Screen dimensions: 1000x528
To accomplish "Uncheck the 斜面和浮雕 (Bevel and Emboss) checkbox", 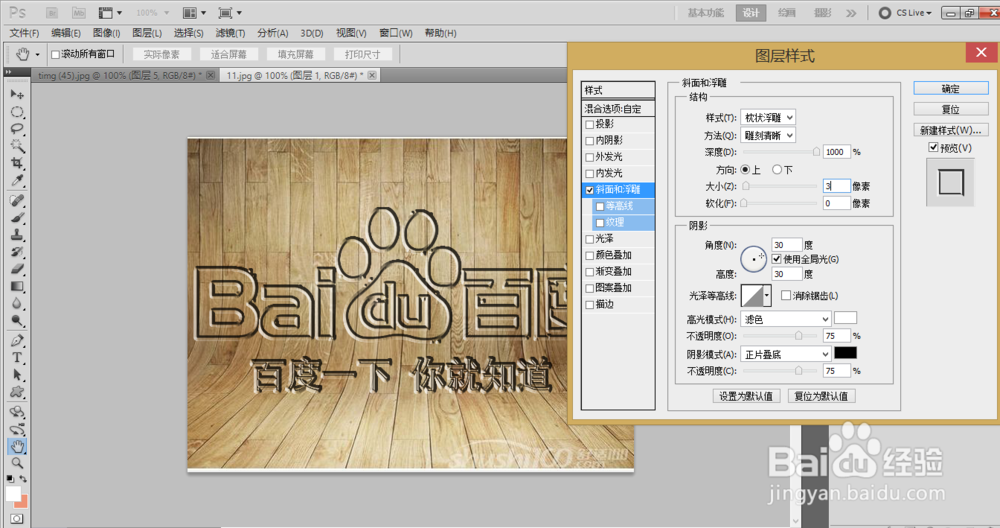I will 589,190.
